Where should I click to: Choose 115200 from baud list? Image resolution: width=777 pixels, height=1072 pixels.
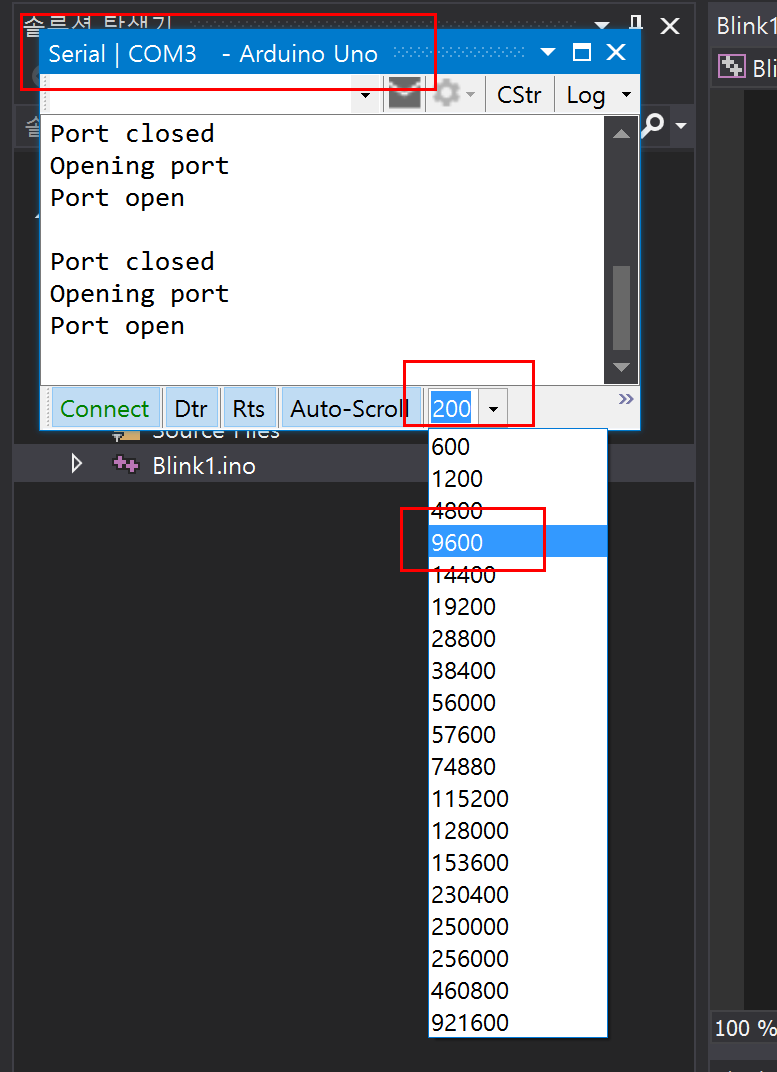[517, 799]
